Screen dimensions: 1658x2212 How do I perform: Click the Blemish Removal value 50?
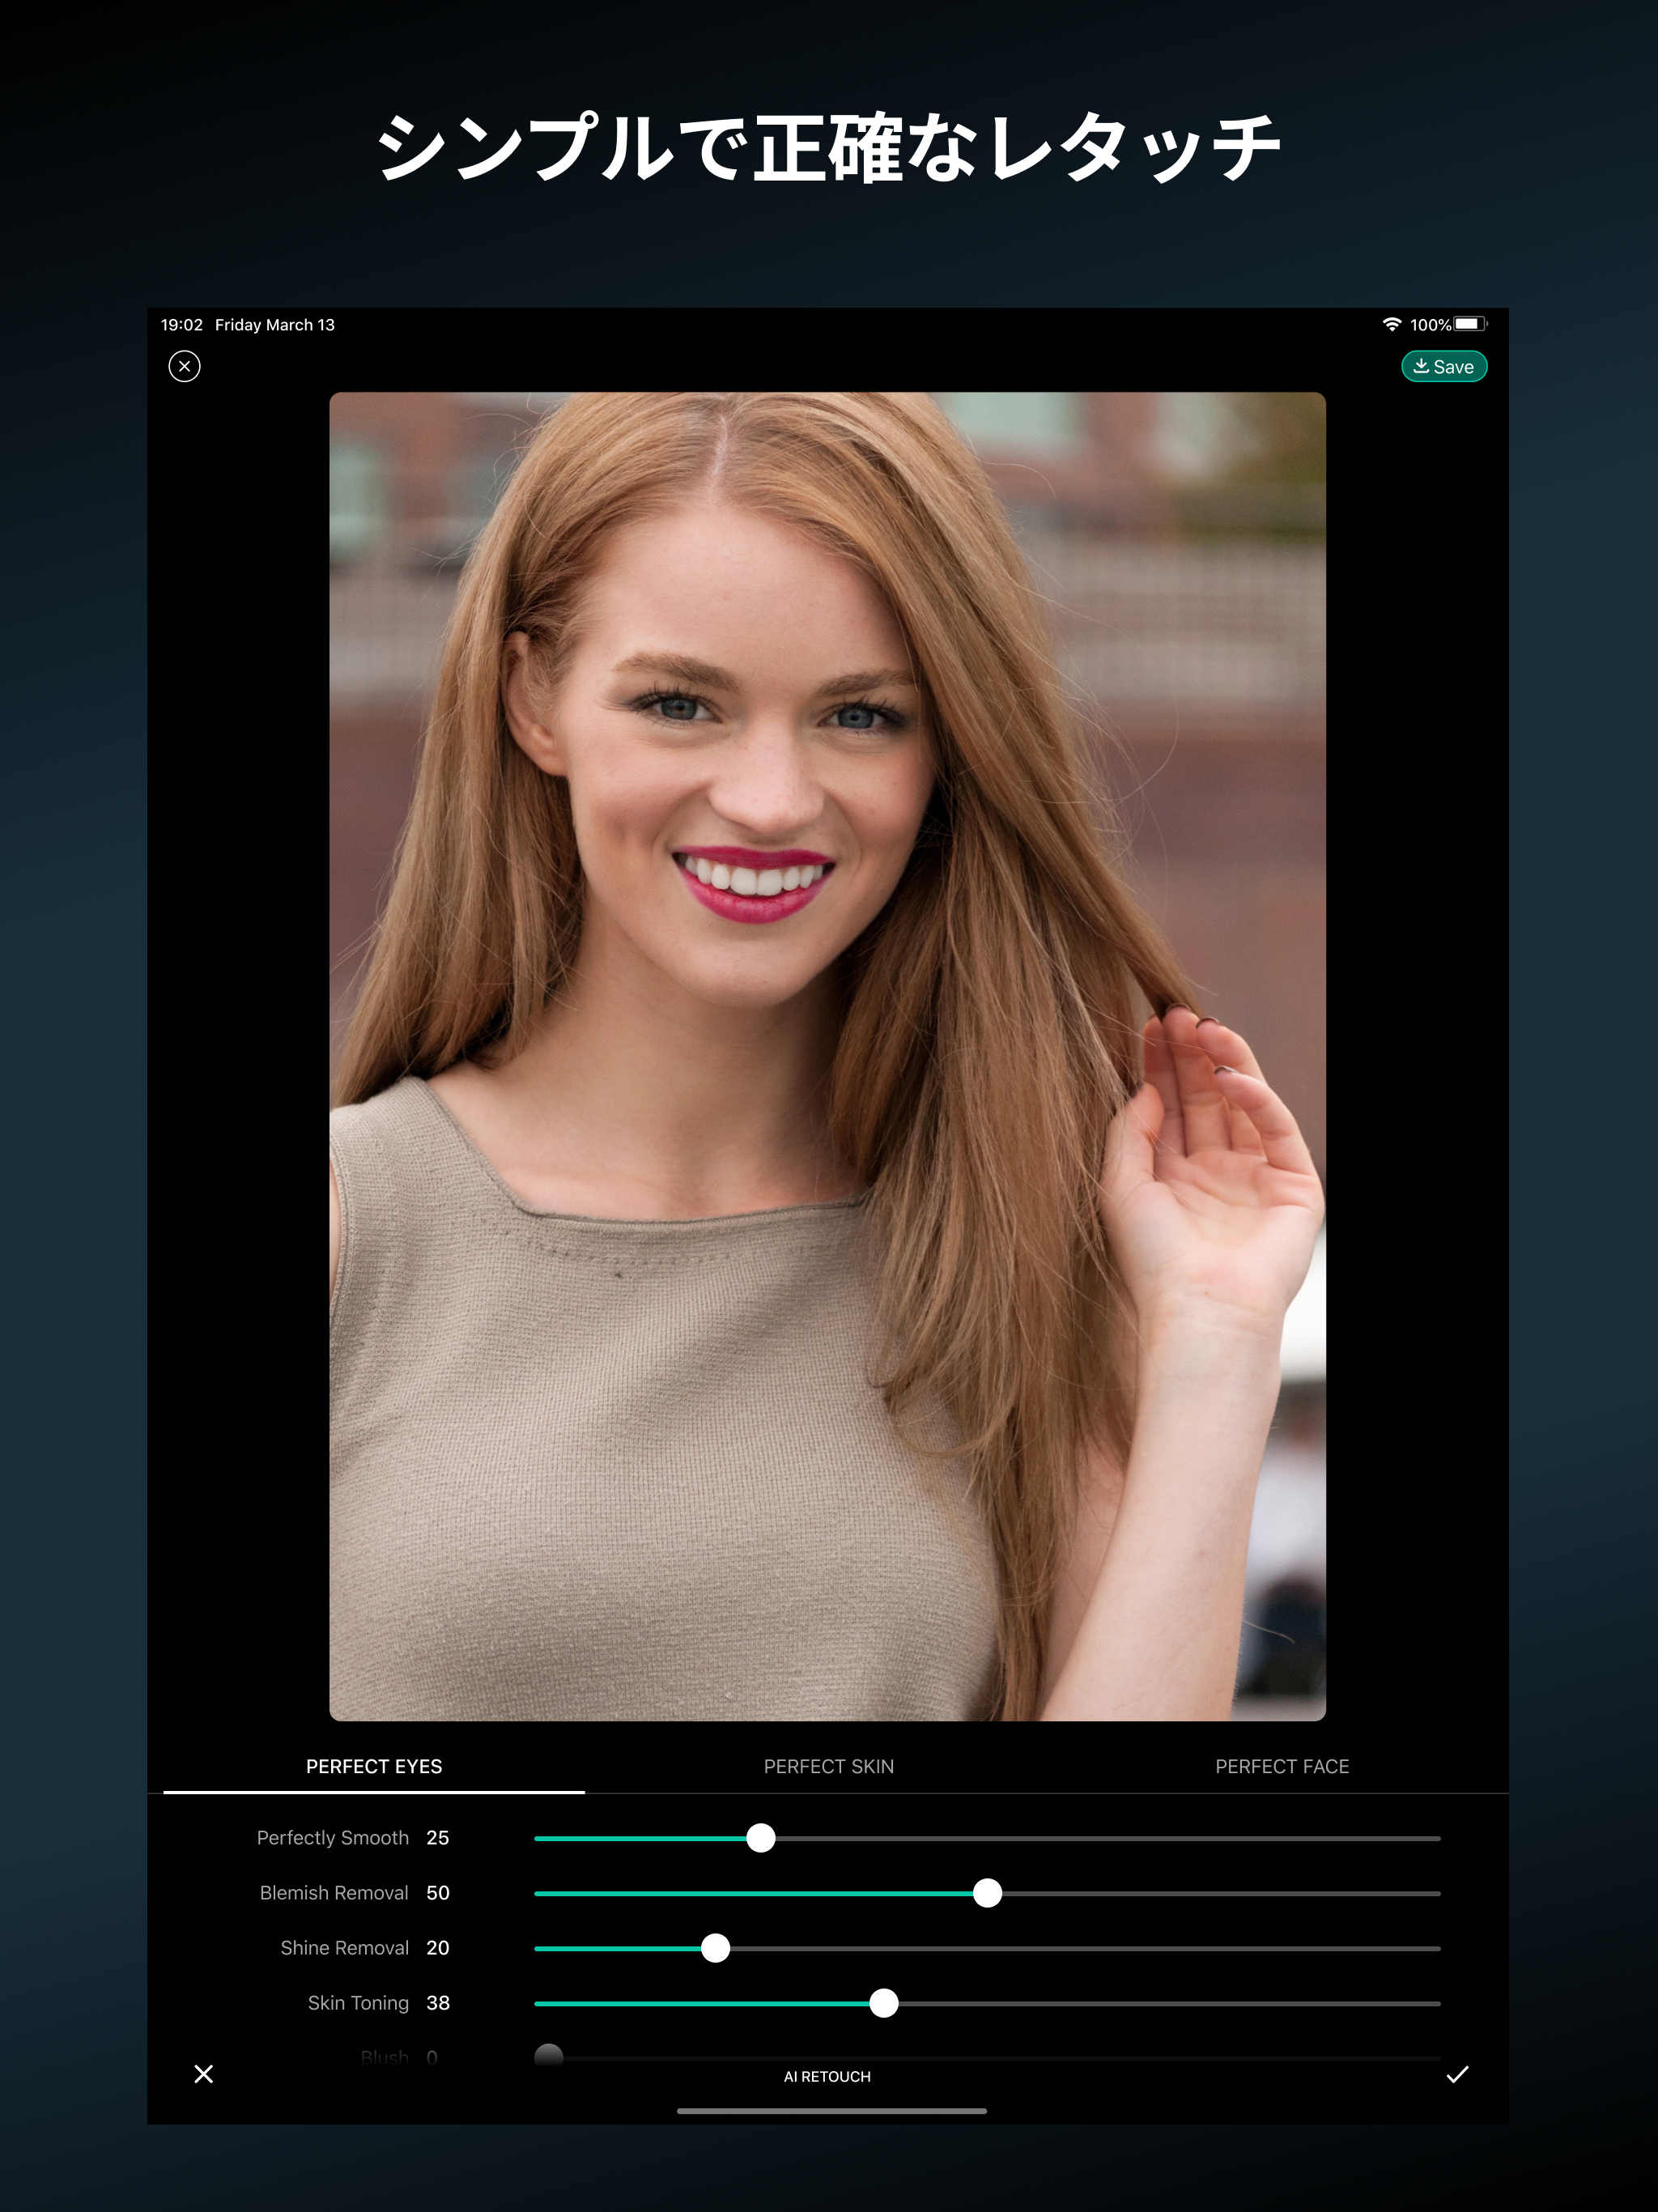[437, 1893]
